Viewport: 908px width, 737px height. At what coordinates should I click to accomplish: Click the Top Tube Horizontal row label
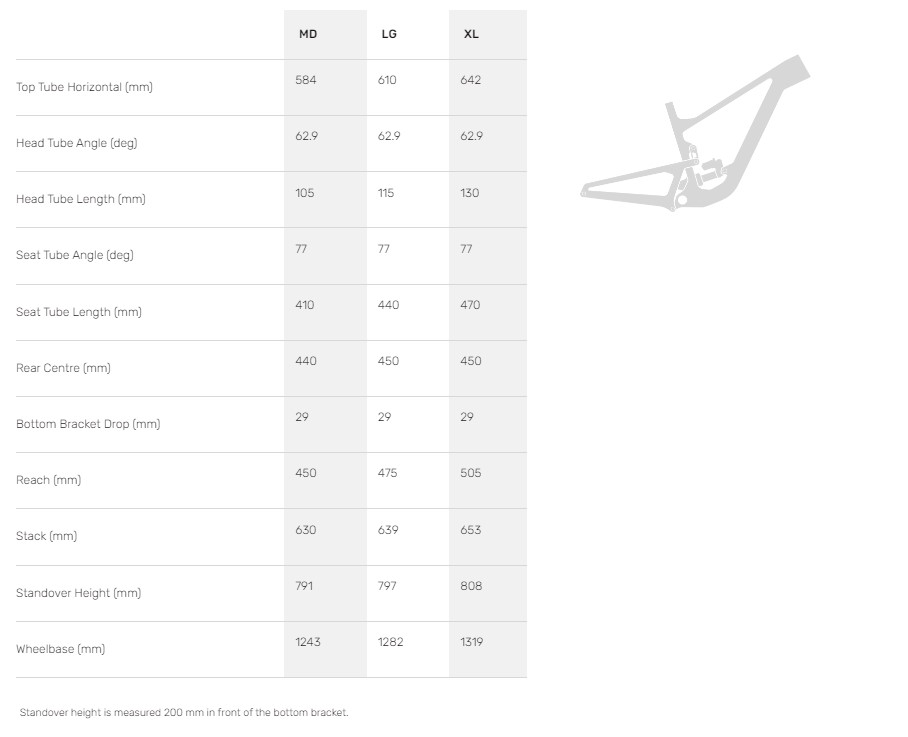tap(84, 87)
